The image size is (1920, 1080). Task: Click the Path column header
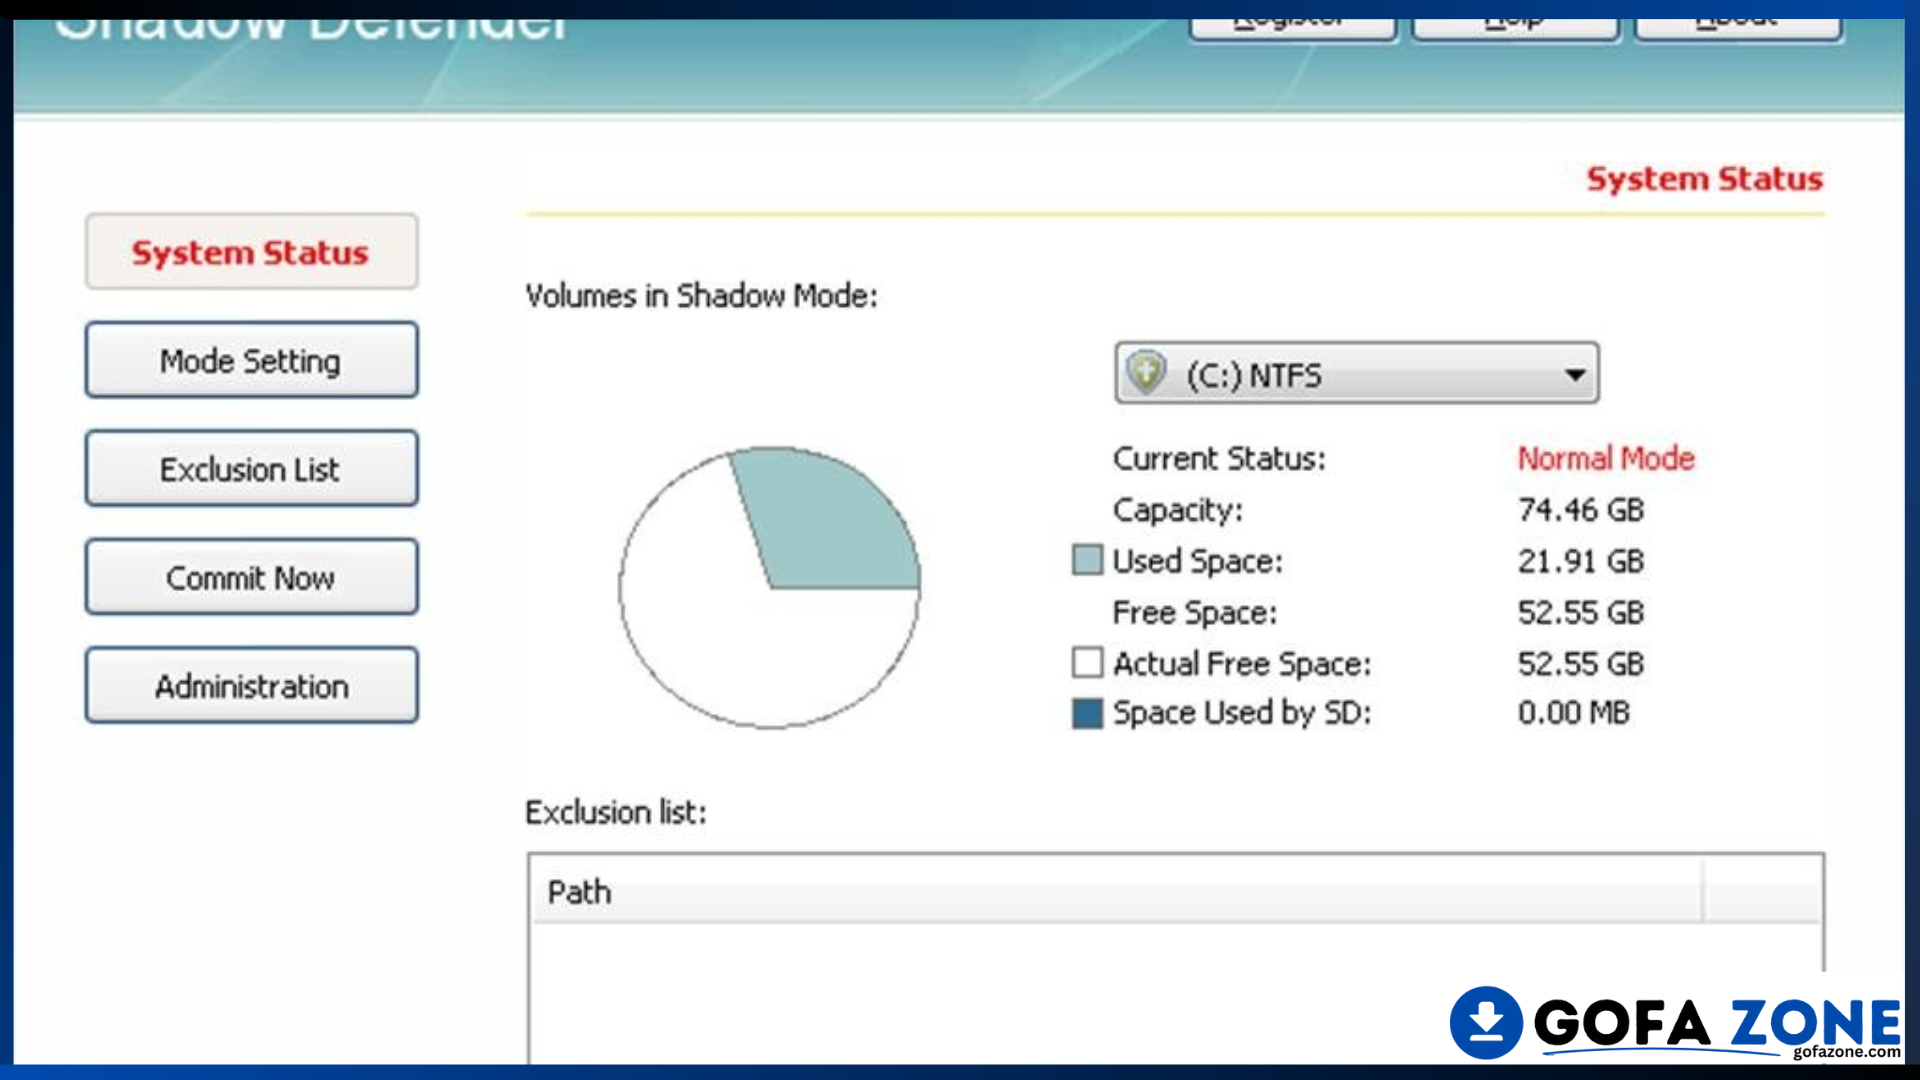[x=1115, y=891]
